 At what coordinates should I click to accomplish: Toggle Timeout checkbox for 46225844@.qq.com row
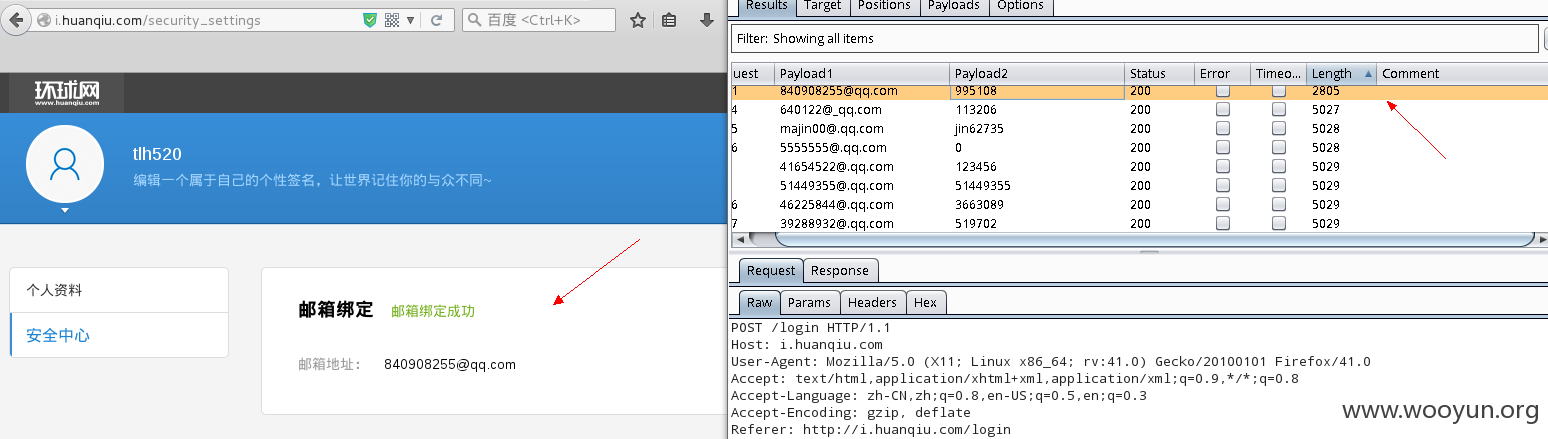tap(1279, 205)
